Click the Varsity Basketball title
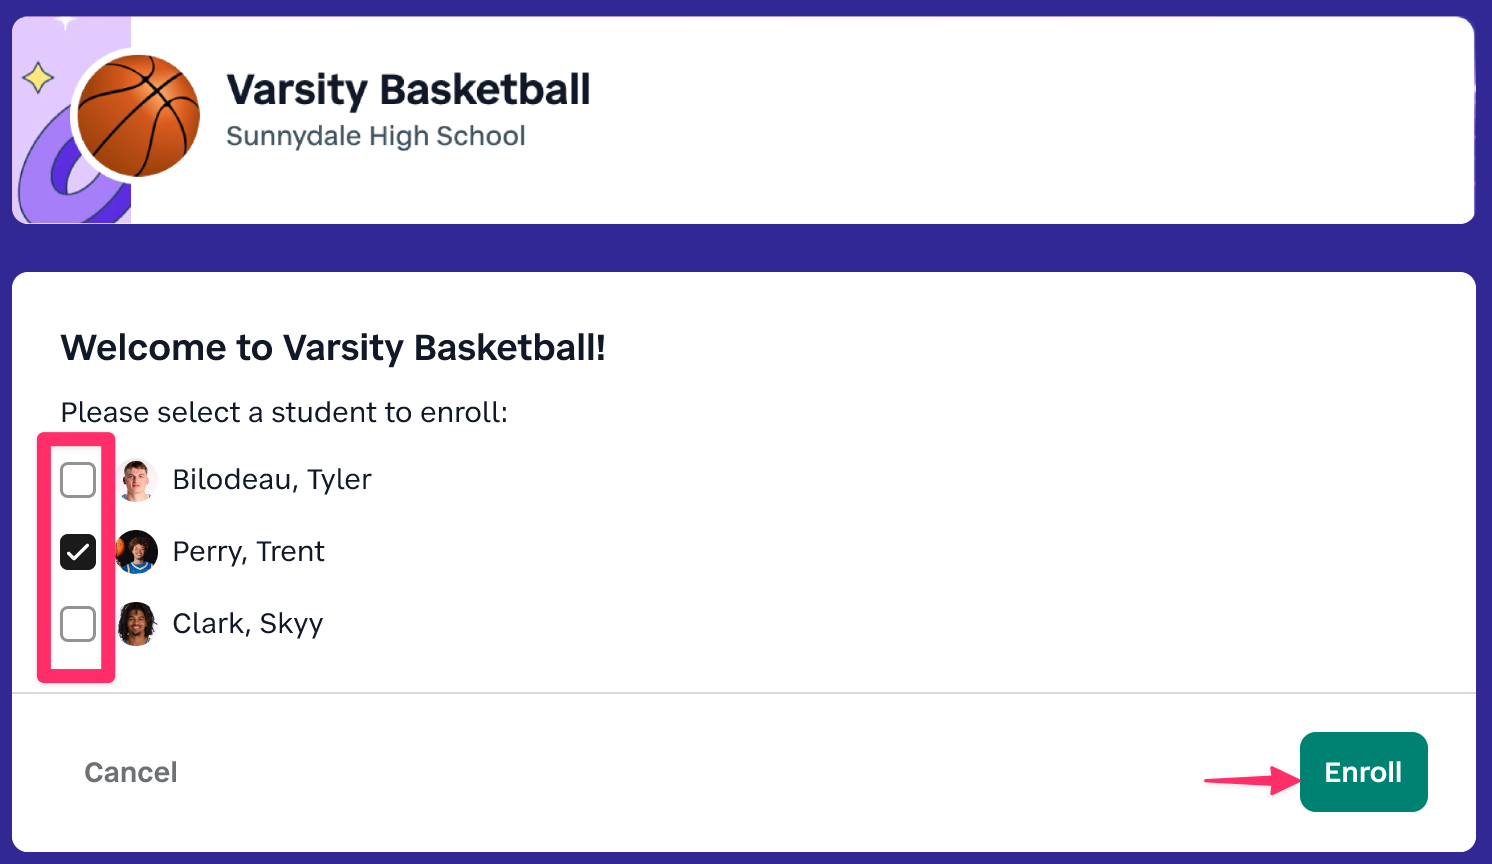 pos(408,90)
